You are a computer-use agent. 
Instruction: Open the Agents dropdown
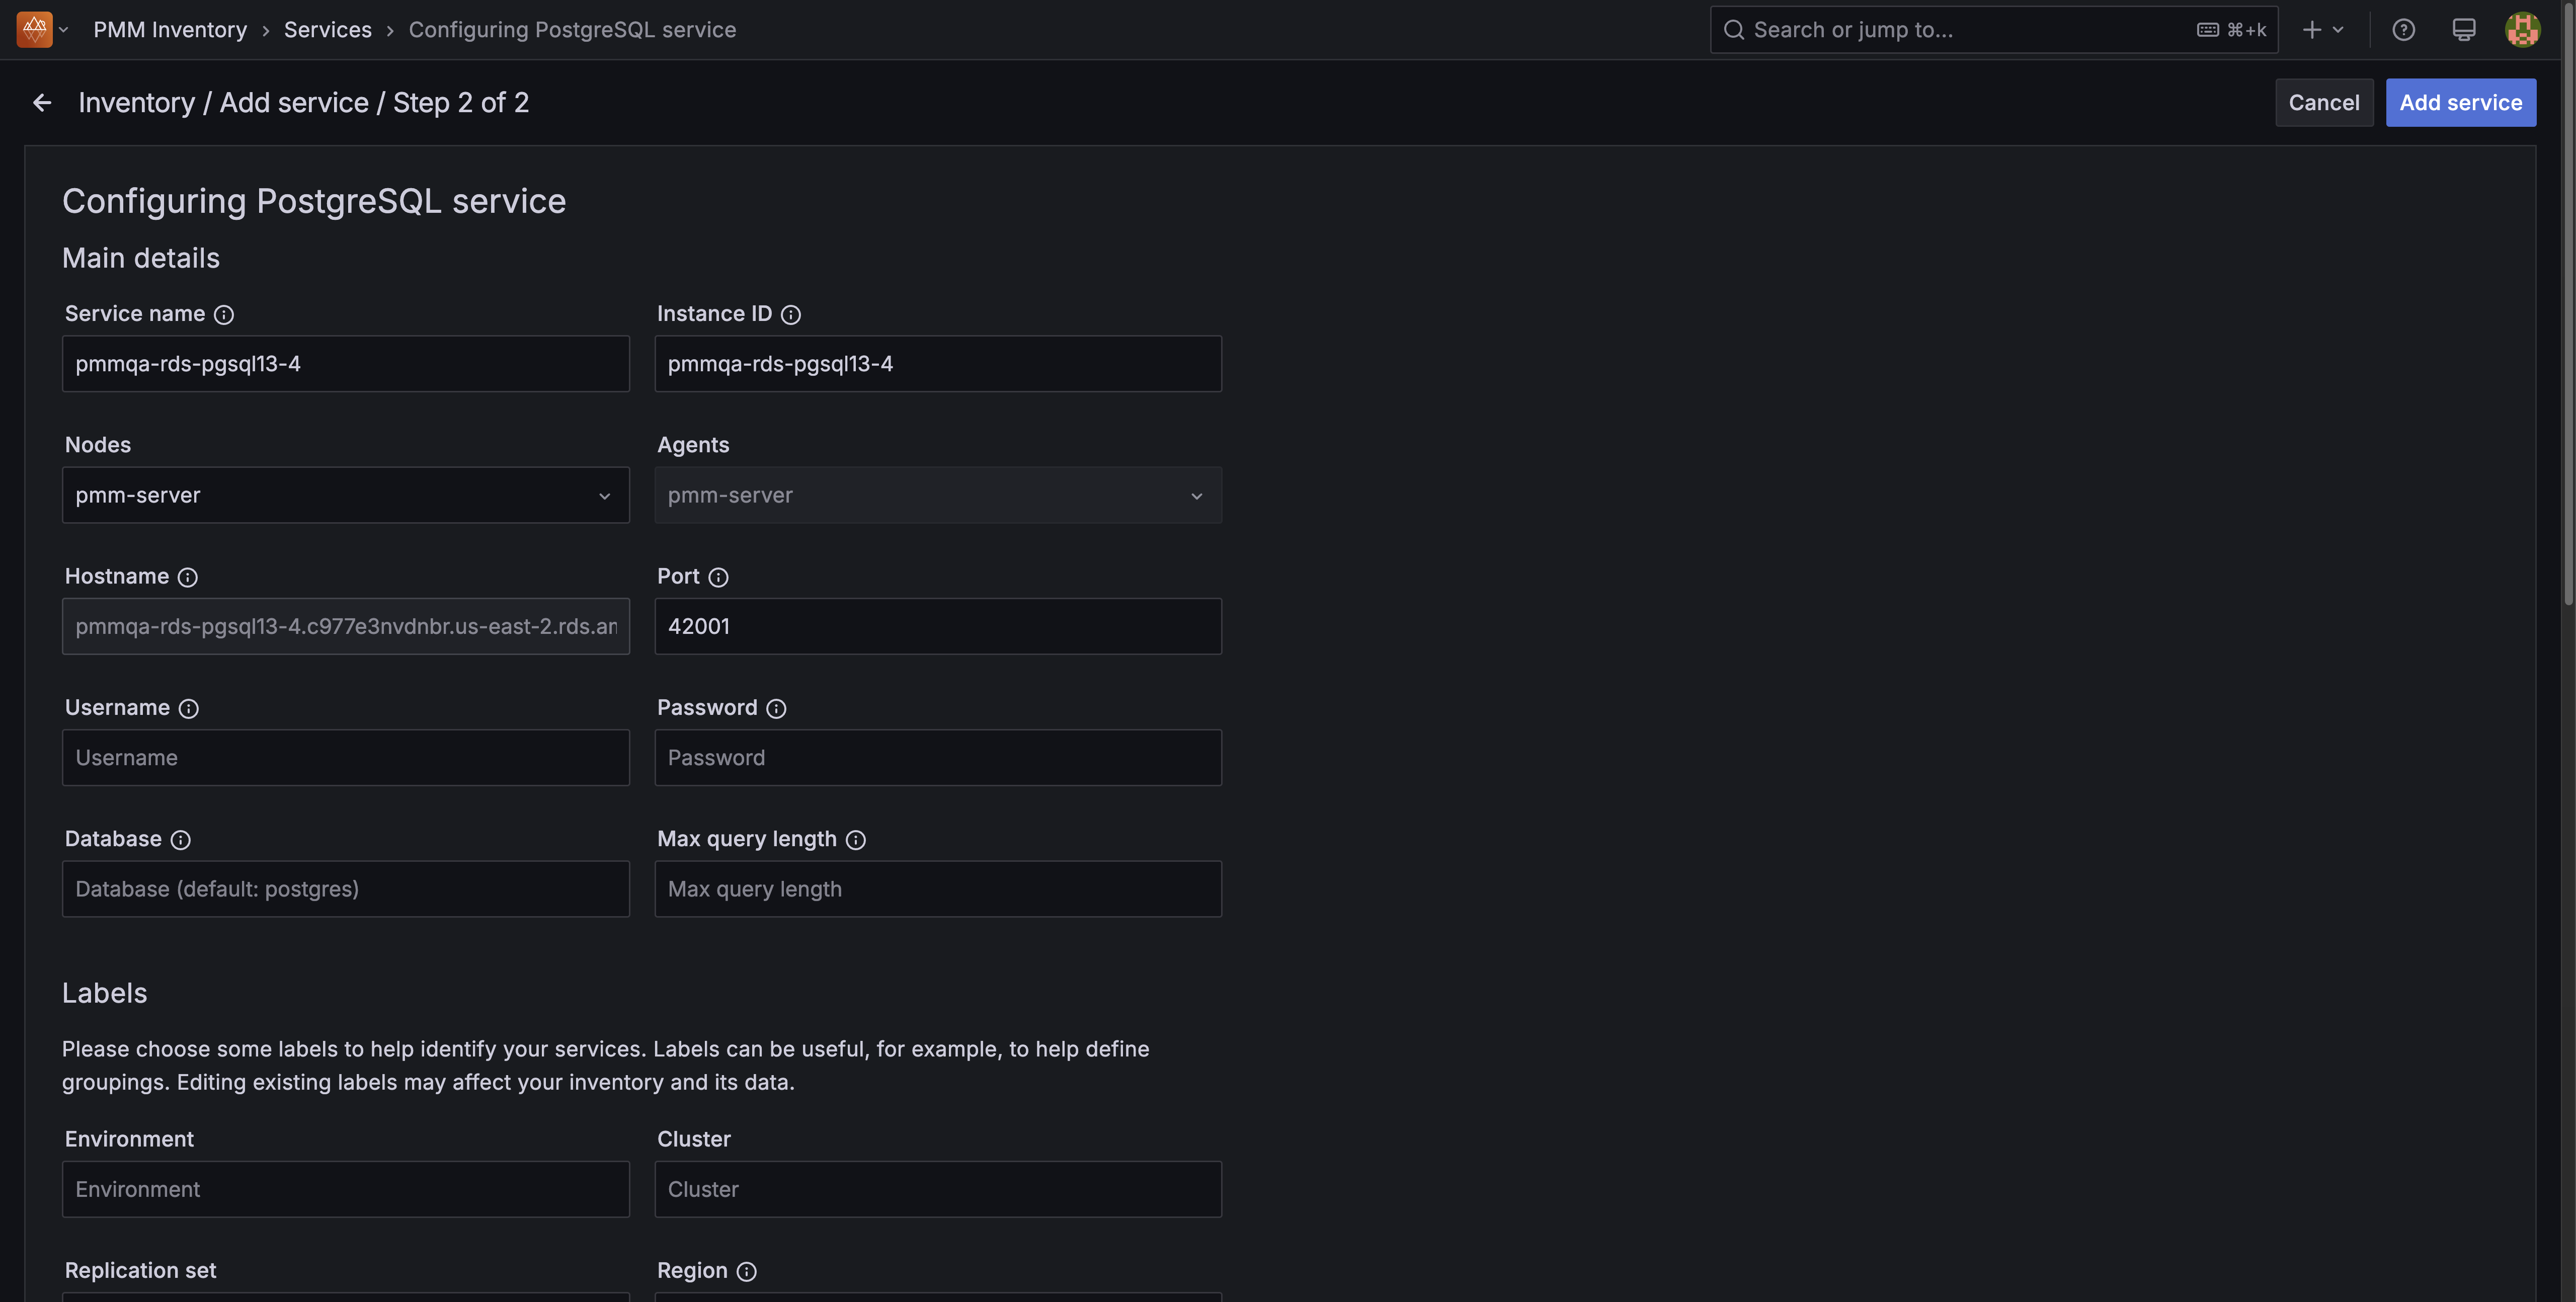tap(937, 496)
